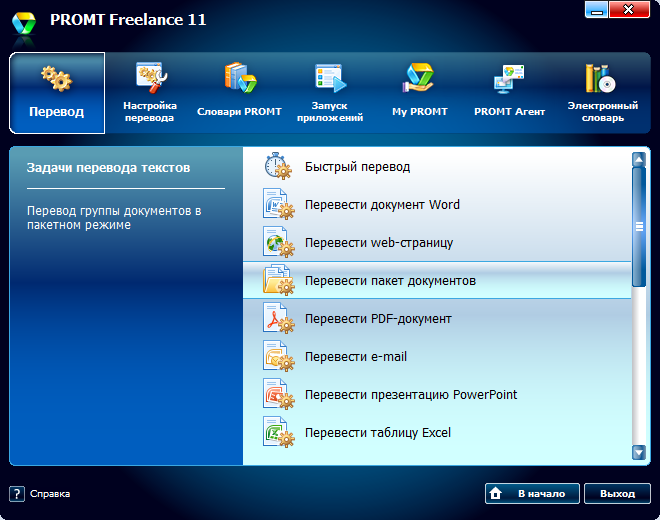The height and width of the screenshot is (520, 660).
Task: Click the Выход button
Action: click(x=617, y=493)
